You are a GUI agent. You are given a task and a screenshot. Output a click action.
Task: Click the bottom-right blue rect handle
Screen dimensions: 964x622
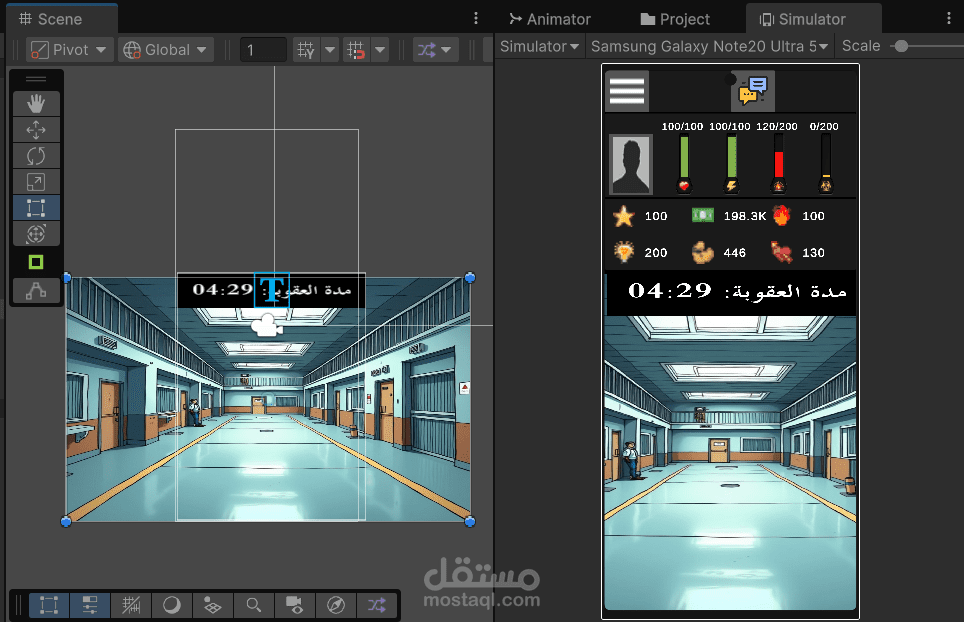470,522
